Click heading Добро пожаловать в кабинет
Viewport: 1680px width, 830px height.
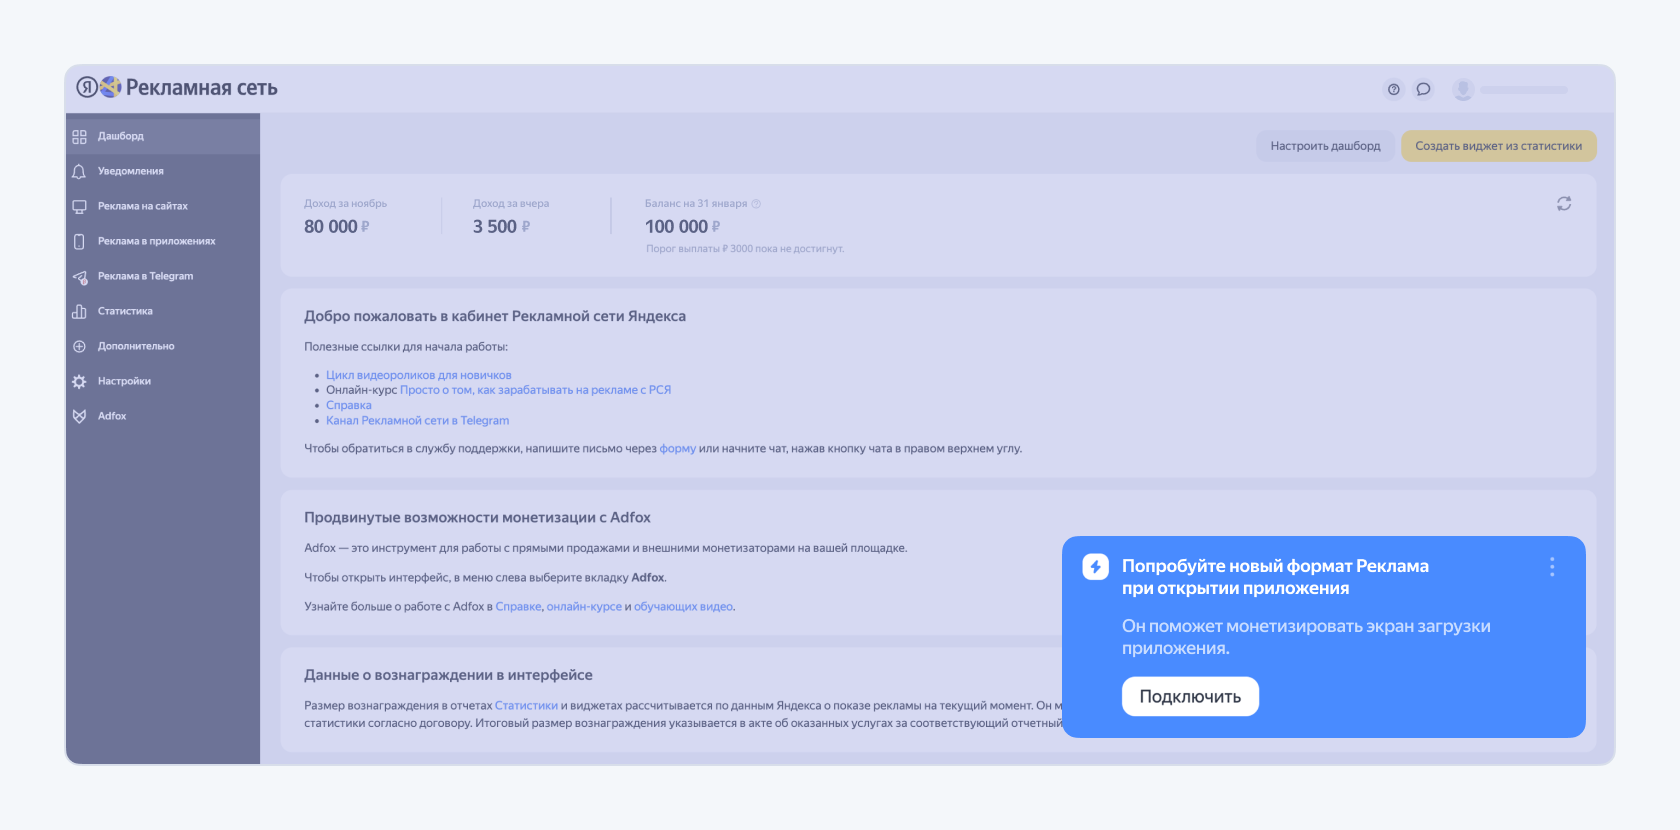coord(495,316)
